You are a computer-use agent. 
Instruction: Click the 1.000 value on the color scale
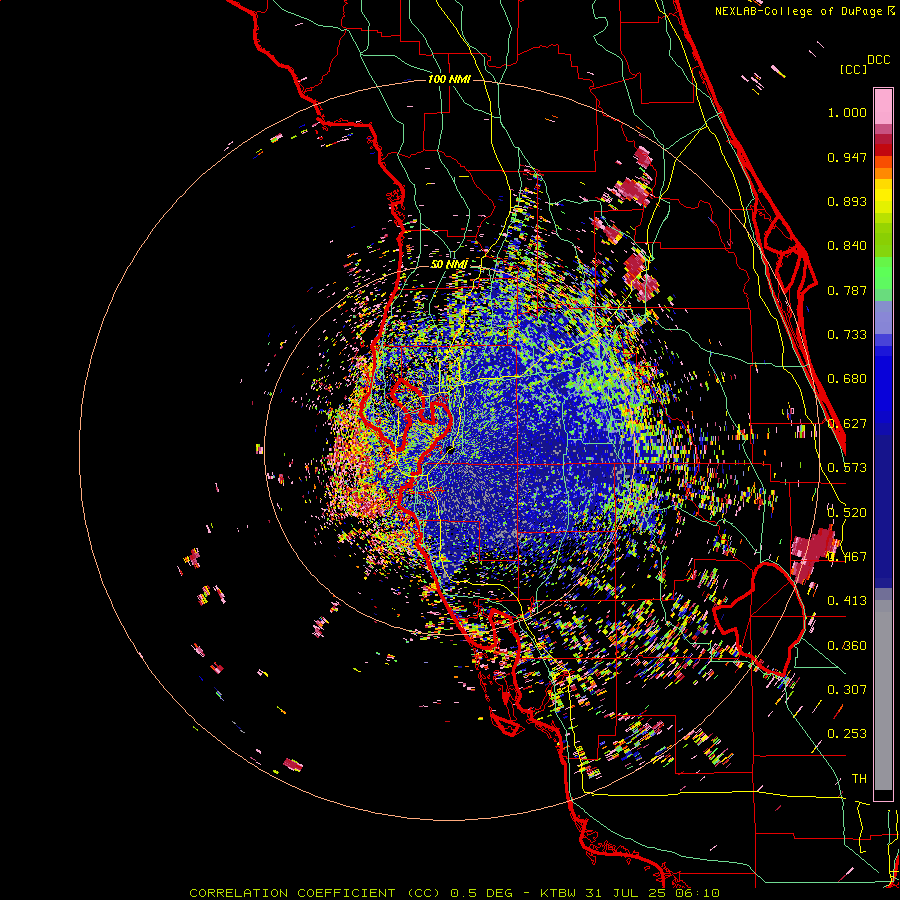tap(847, 112)
